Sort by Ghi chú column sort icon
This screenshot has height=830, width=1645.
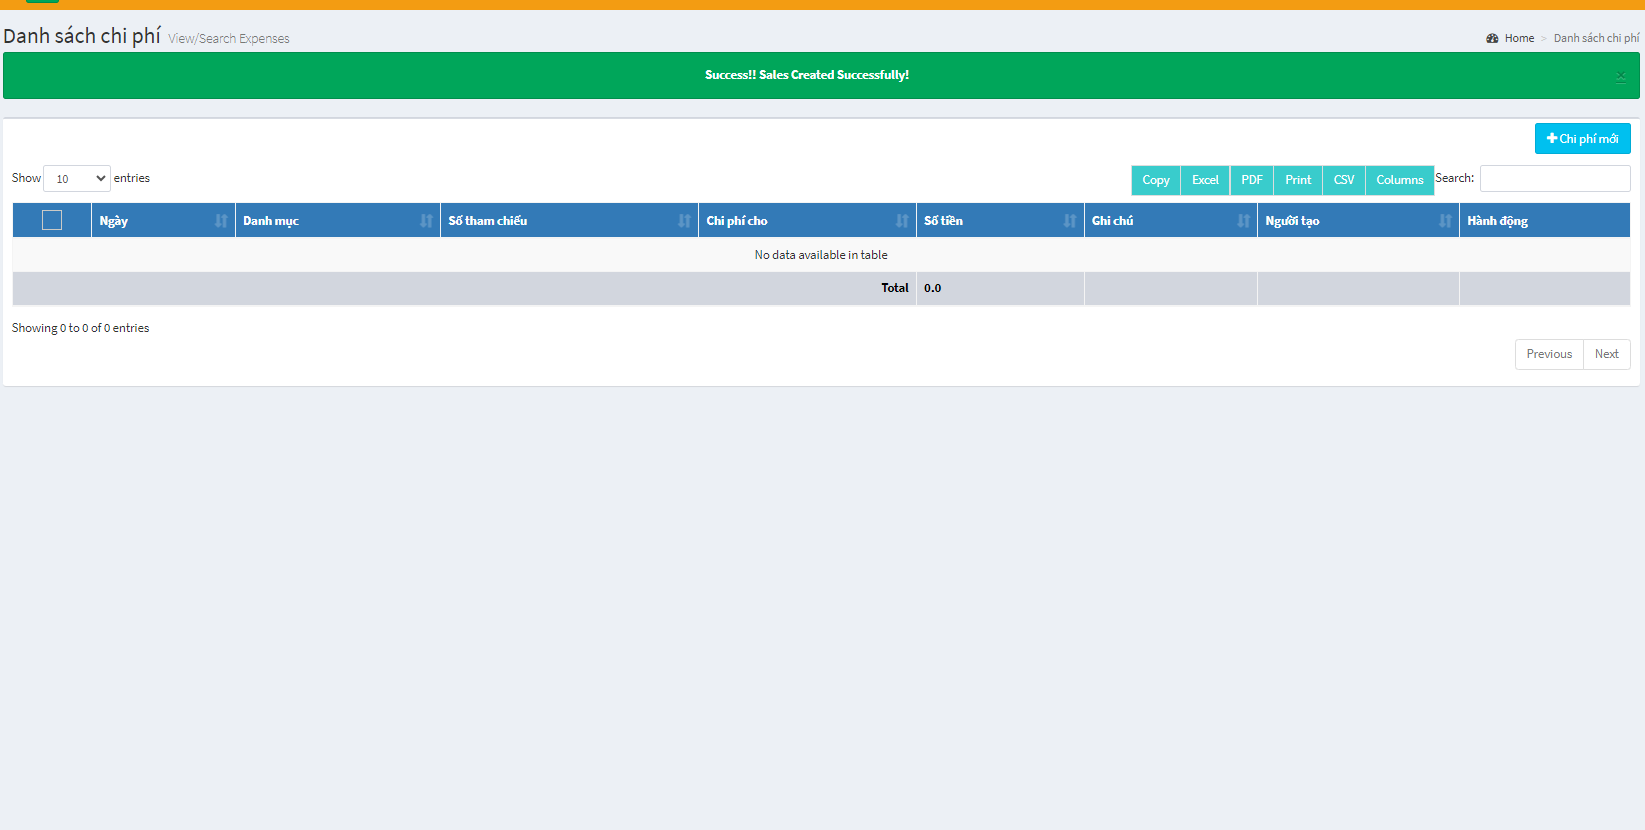click(x=1243, y=221)
